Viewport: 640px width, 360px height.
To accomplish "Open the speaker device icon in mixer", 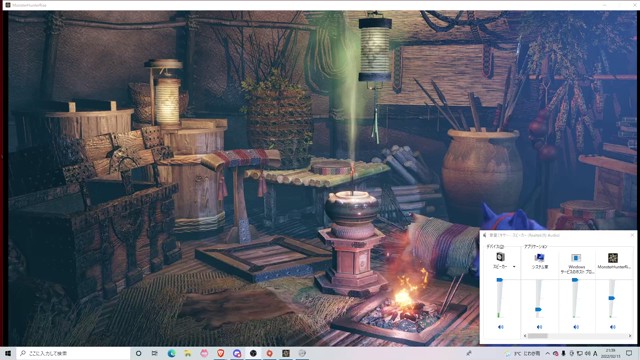I will click(x=500, y=257).
